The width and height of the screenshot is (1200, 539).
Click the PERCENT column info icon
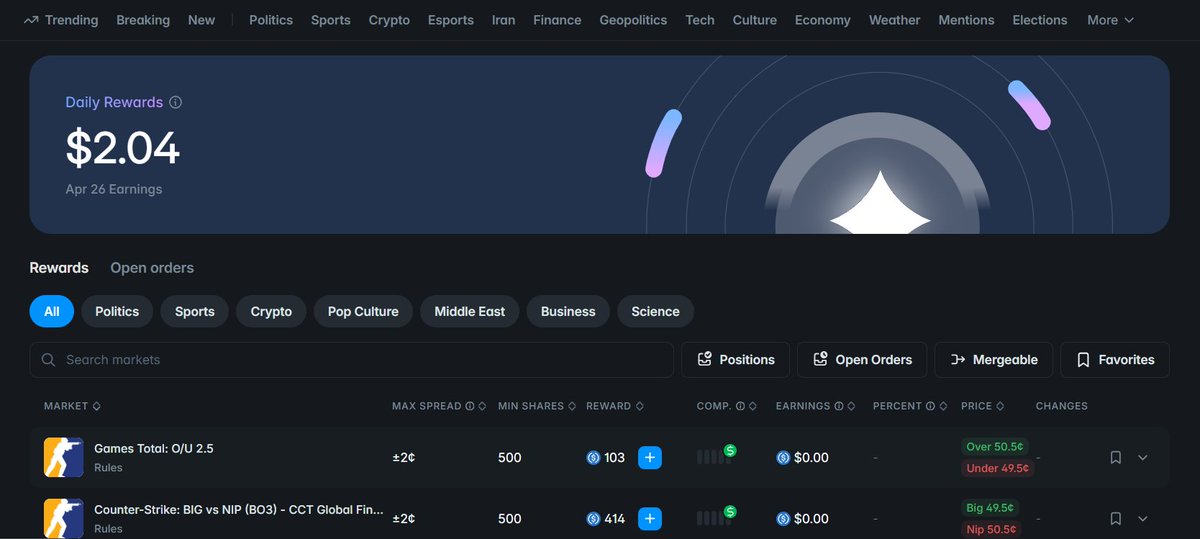tap(930, 406)
